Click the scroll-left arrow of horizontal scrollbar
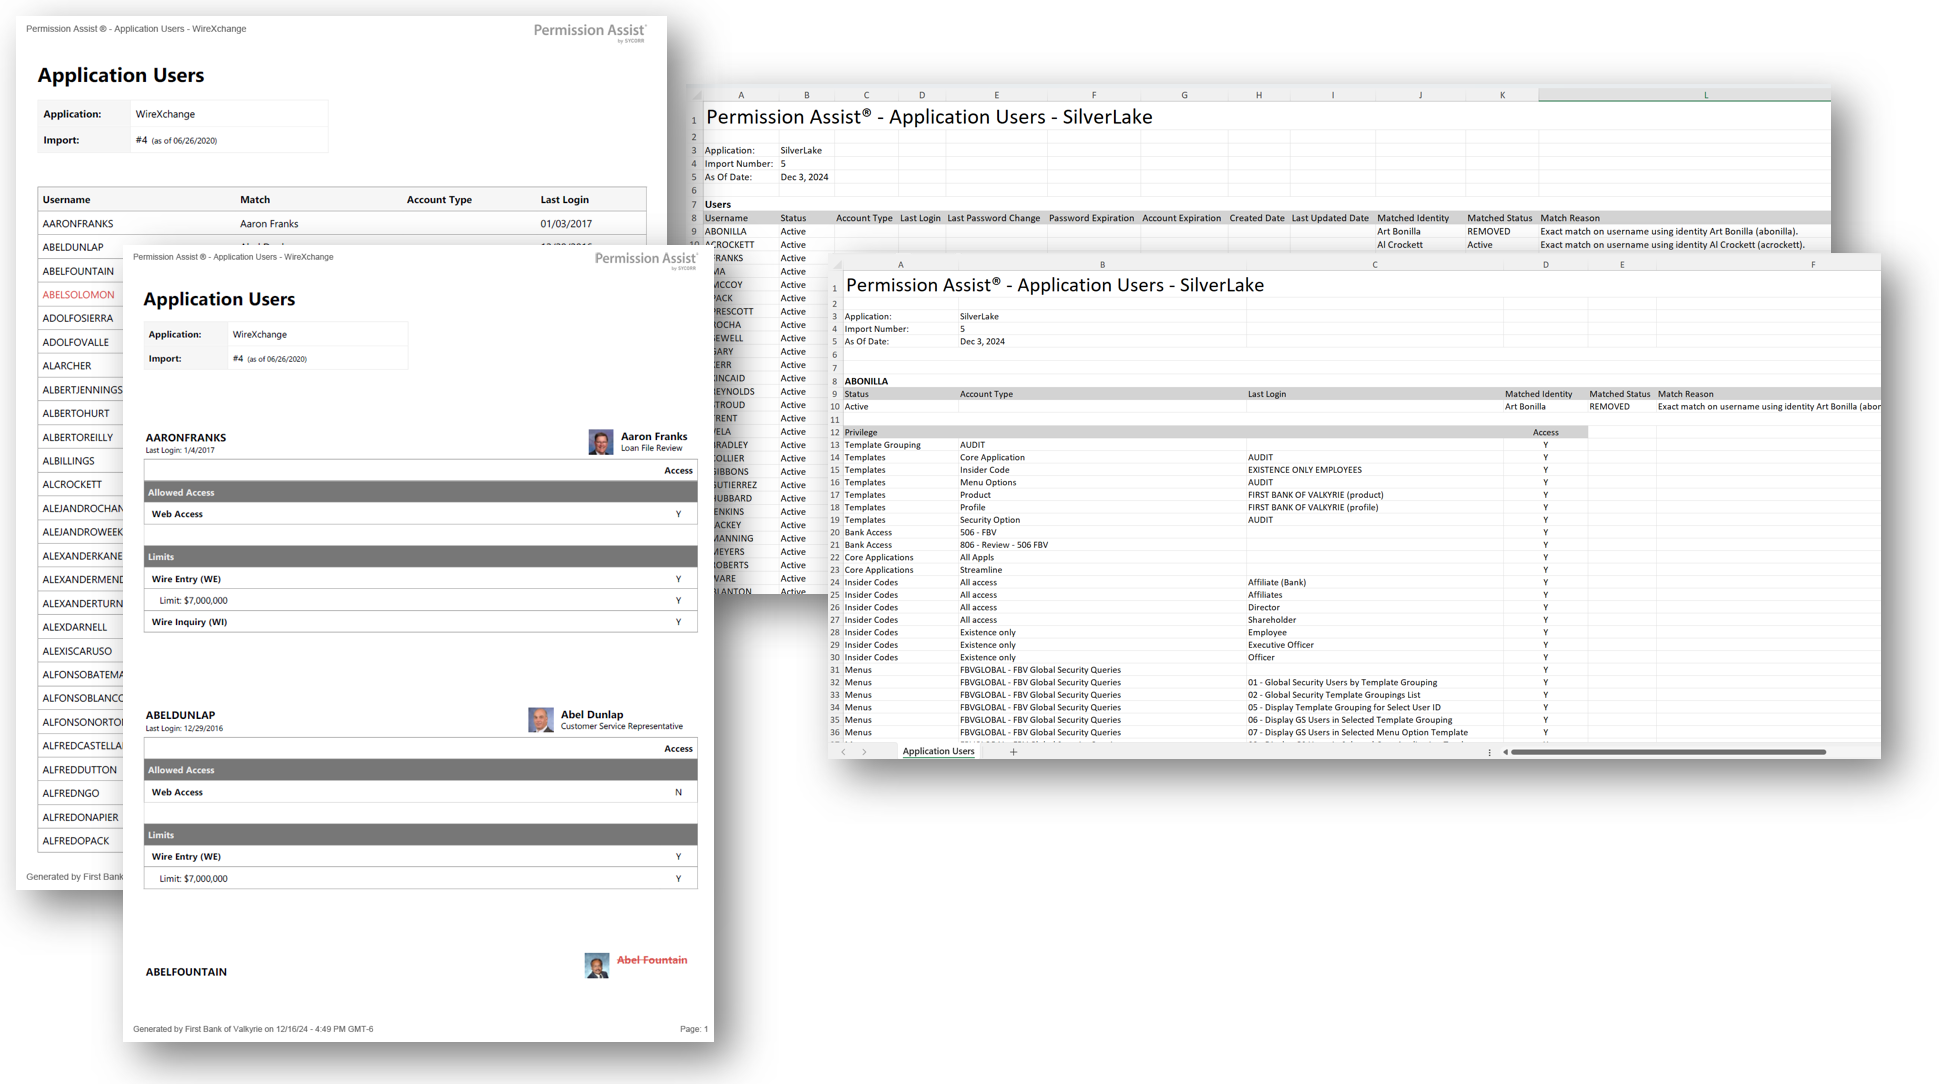 (x=1505, y=752)
